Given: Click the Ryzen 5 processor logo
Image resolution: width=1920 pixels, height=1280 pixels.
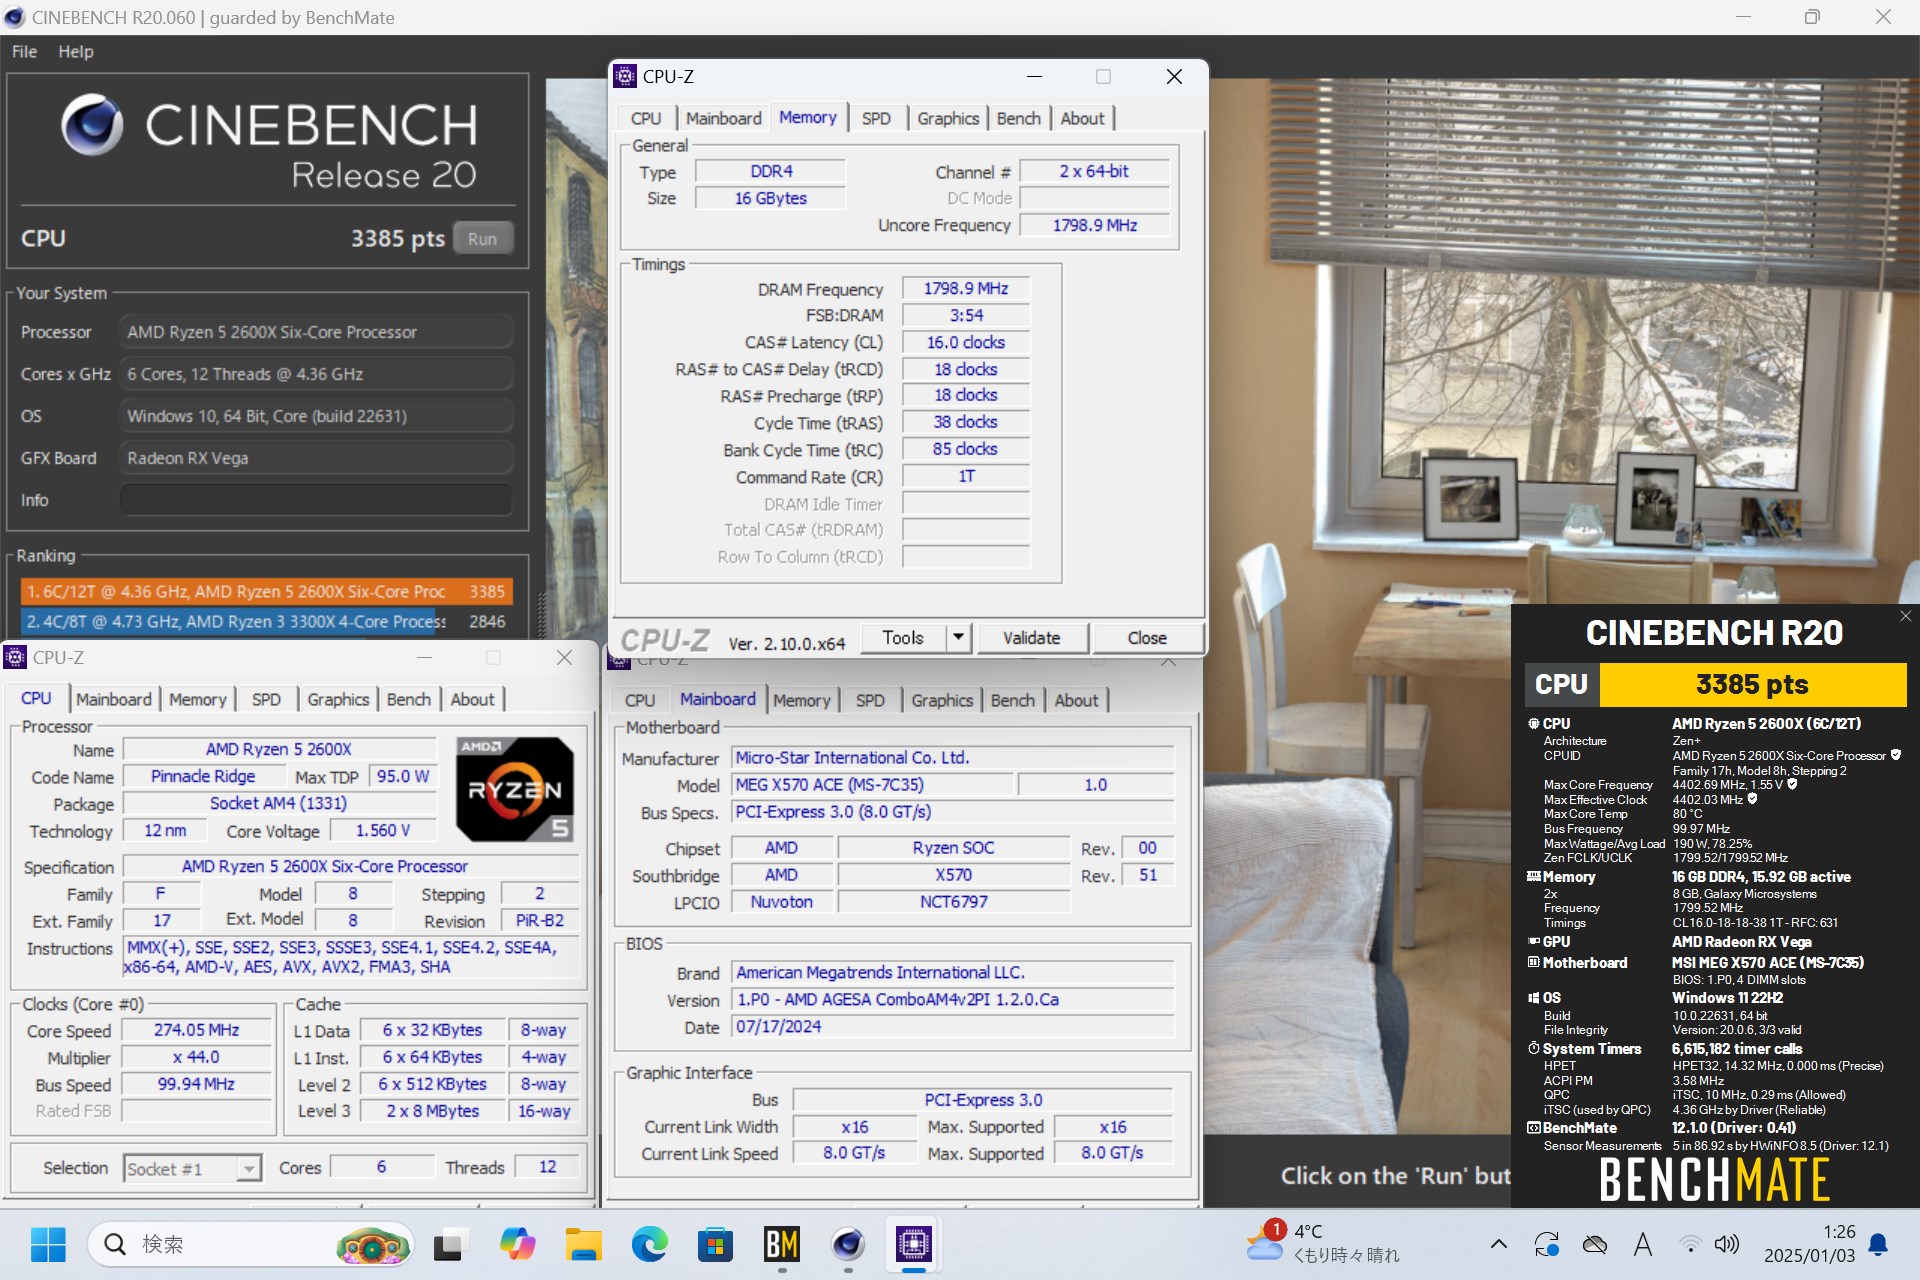Looking at the screenshot, I should point(516,789).
